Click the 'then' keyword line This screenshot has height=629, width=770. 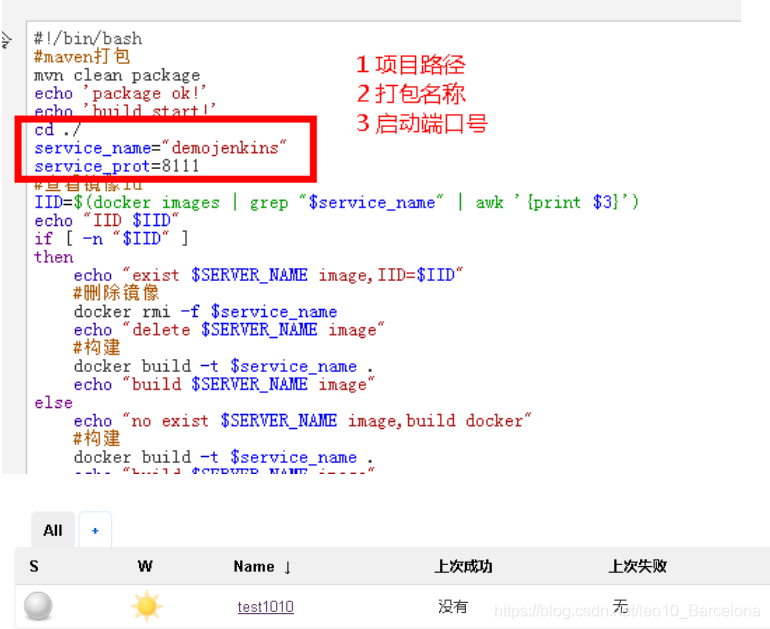[x=54, y=257]
